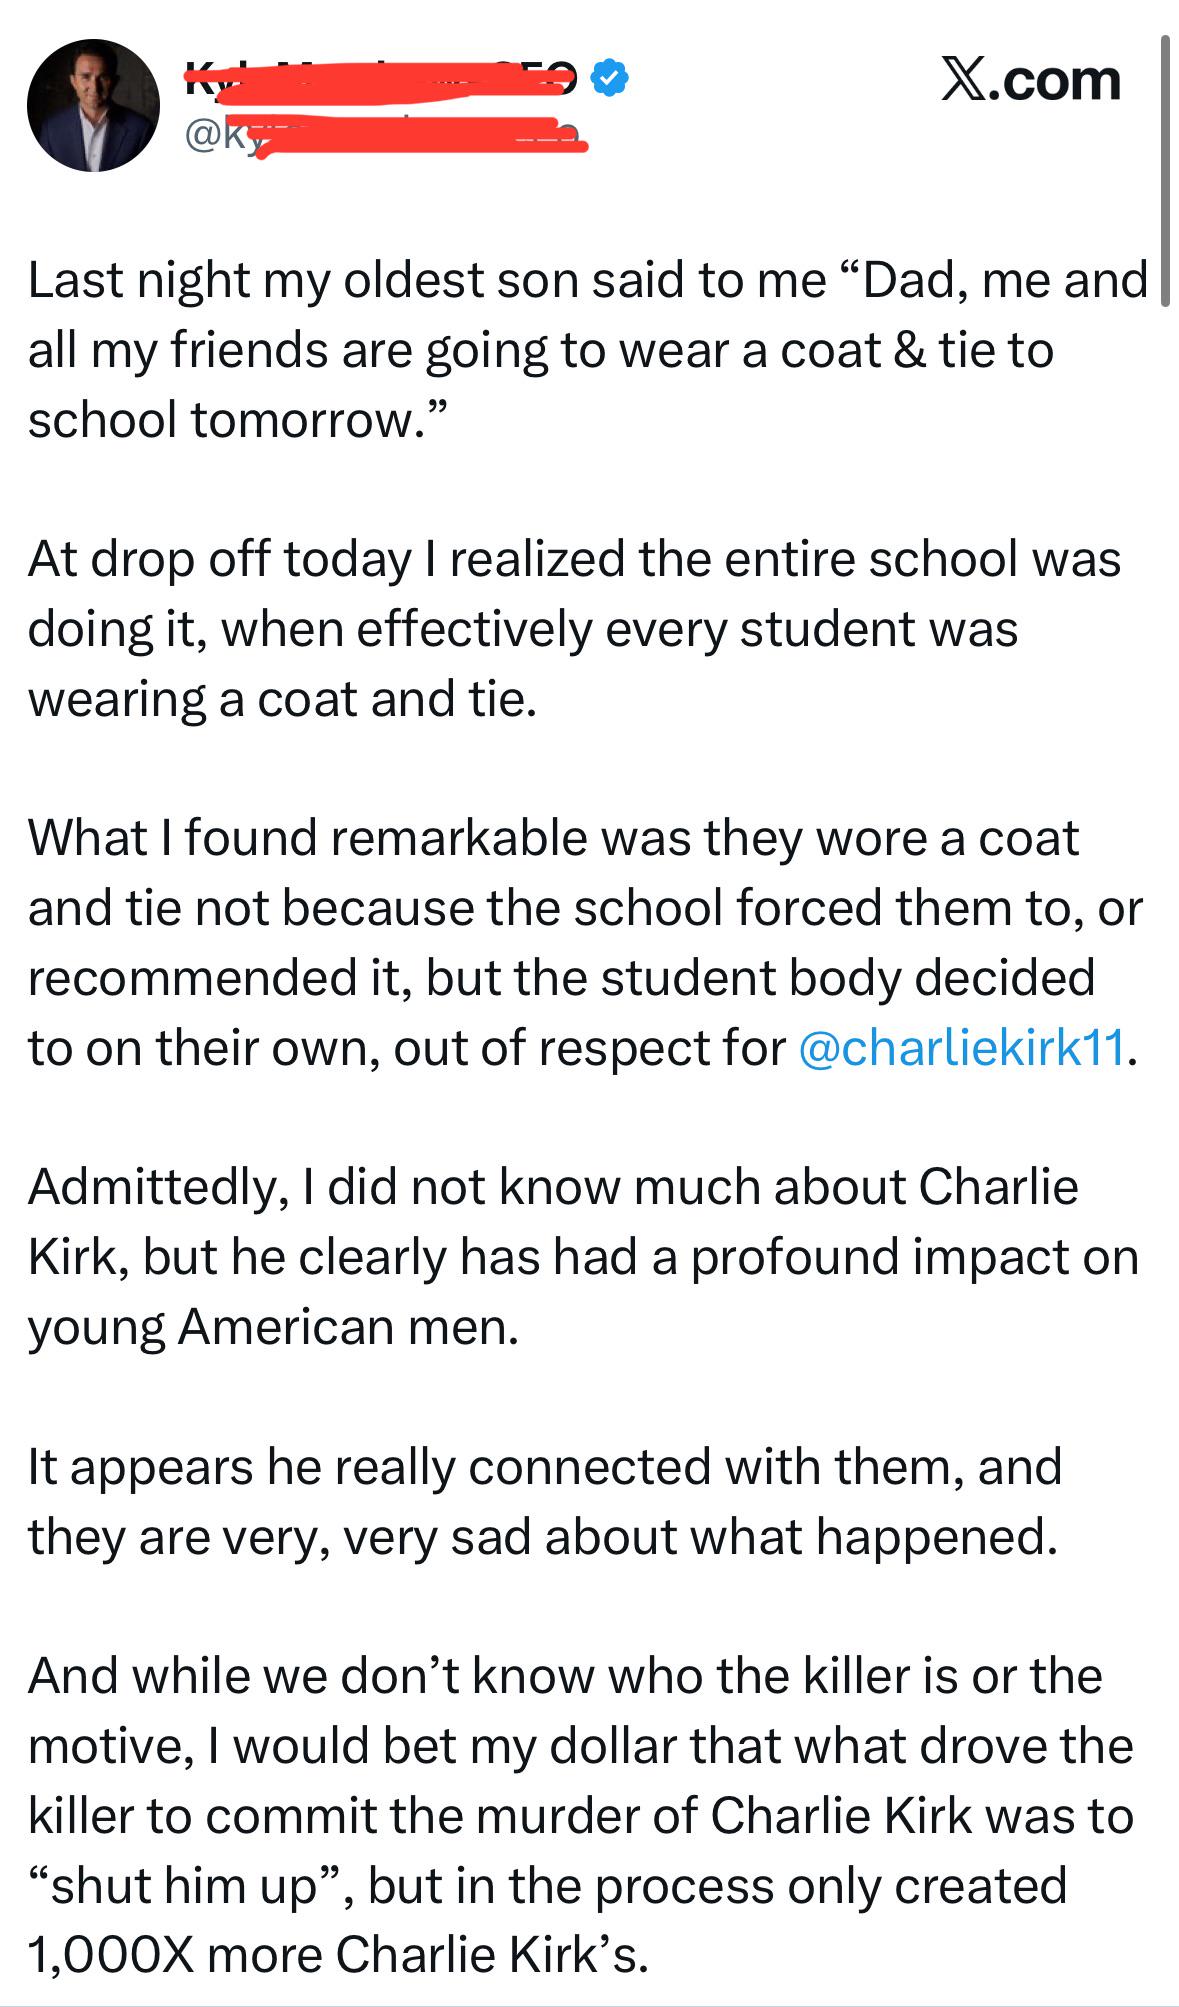
Task: Click the line "school tomorrow."
Action: (234, 420)
